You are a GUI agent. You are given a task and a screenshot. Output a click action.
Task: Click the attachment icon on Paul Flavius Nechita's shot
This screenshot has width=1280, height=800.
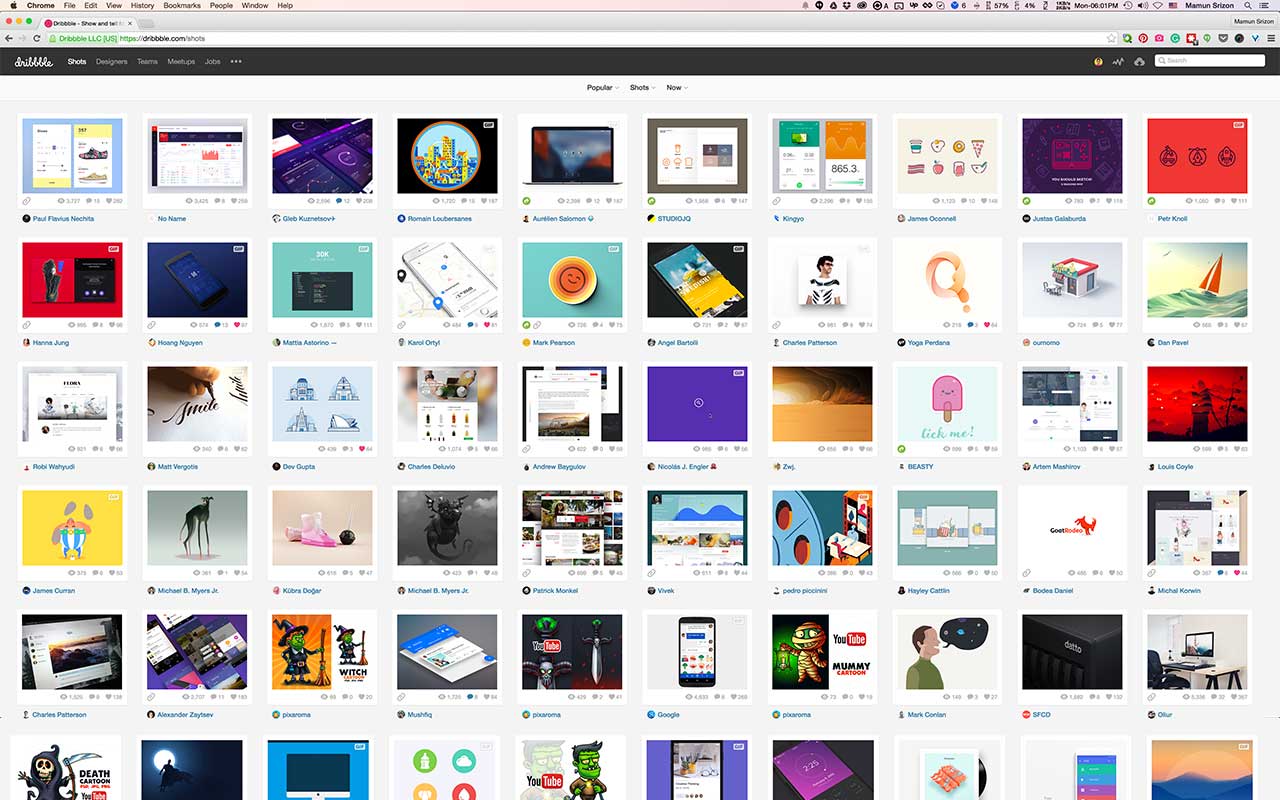click(x=26, y=201)
